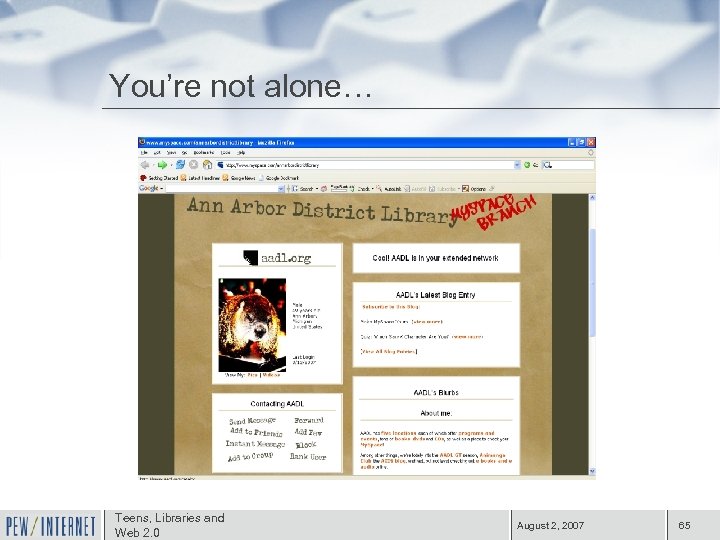
Task: Click the Ann Arbor District Library page heading
Action: coord(324,210)
